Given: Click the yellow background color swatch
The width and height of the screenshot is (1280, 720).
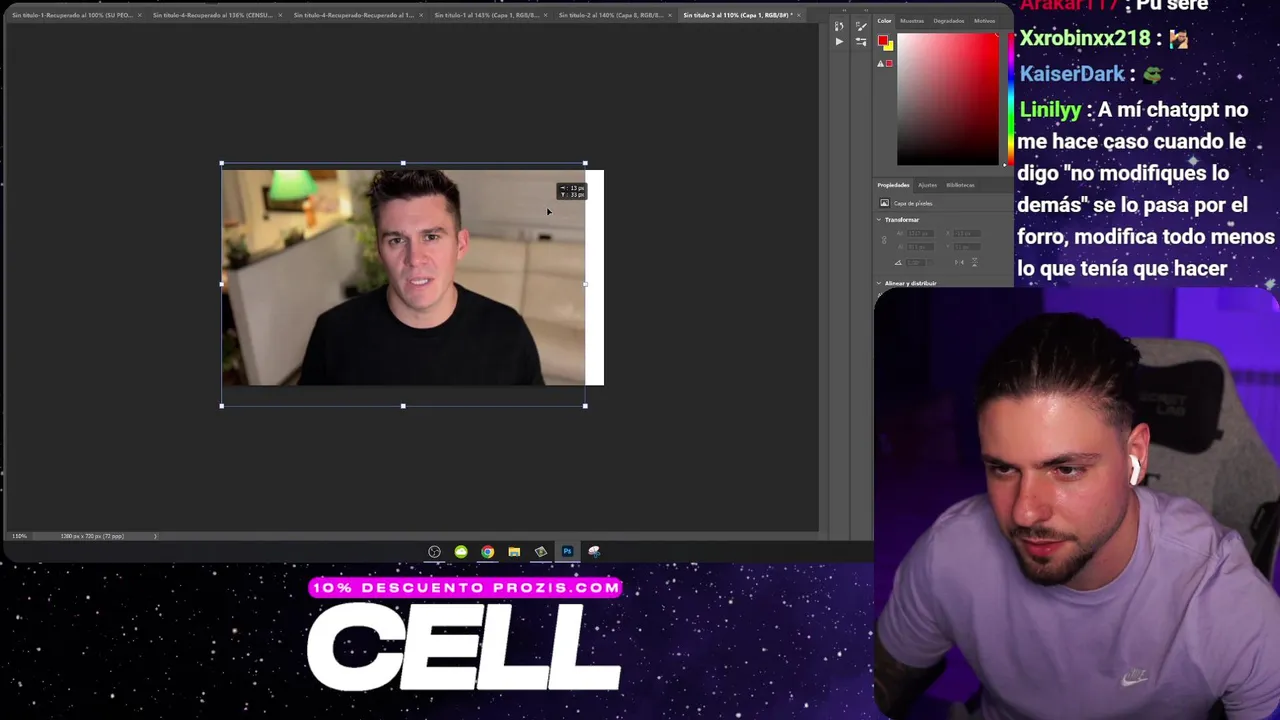Looking at the screenshot, I should pyautogui.click(x=889, y=46).
